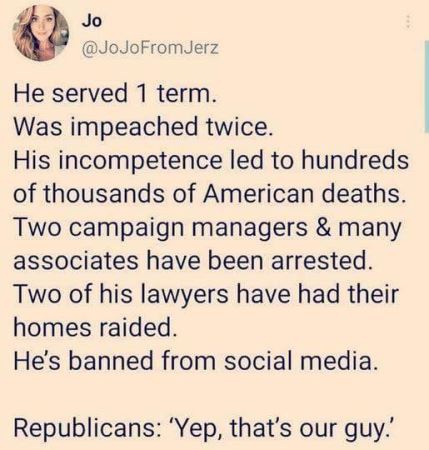Click the teal scrollbar thumb
This screenshot has width=429, height=450.
tap(426, 88)
